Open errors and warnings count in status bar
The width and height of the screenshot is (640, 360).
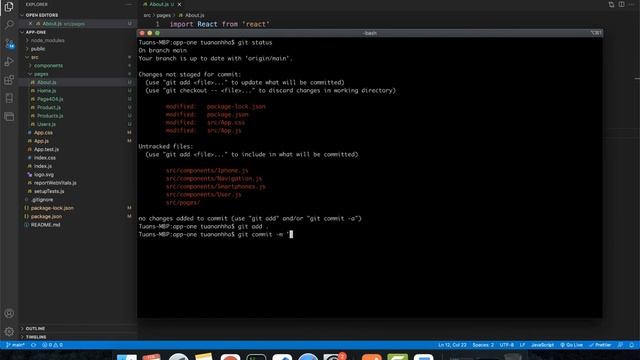(52, 345)
